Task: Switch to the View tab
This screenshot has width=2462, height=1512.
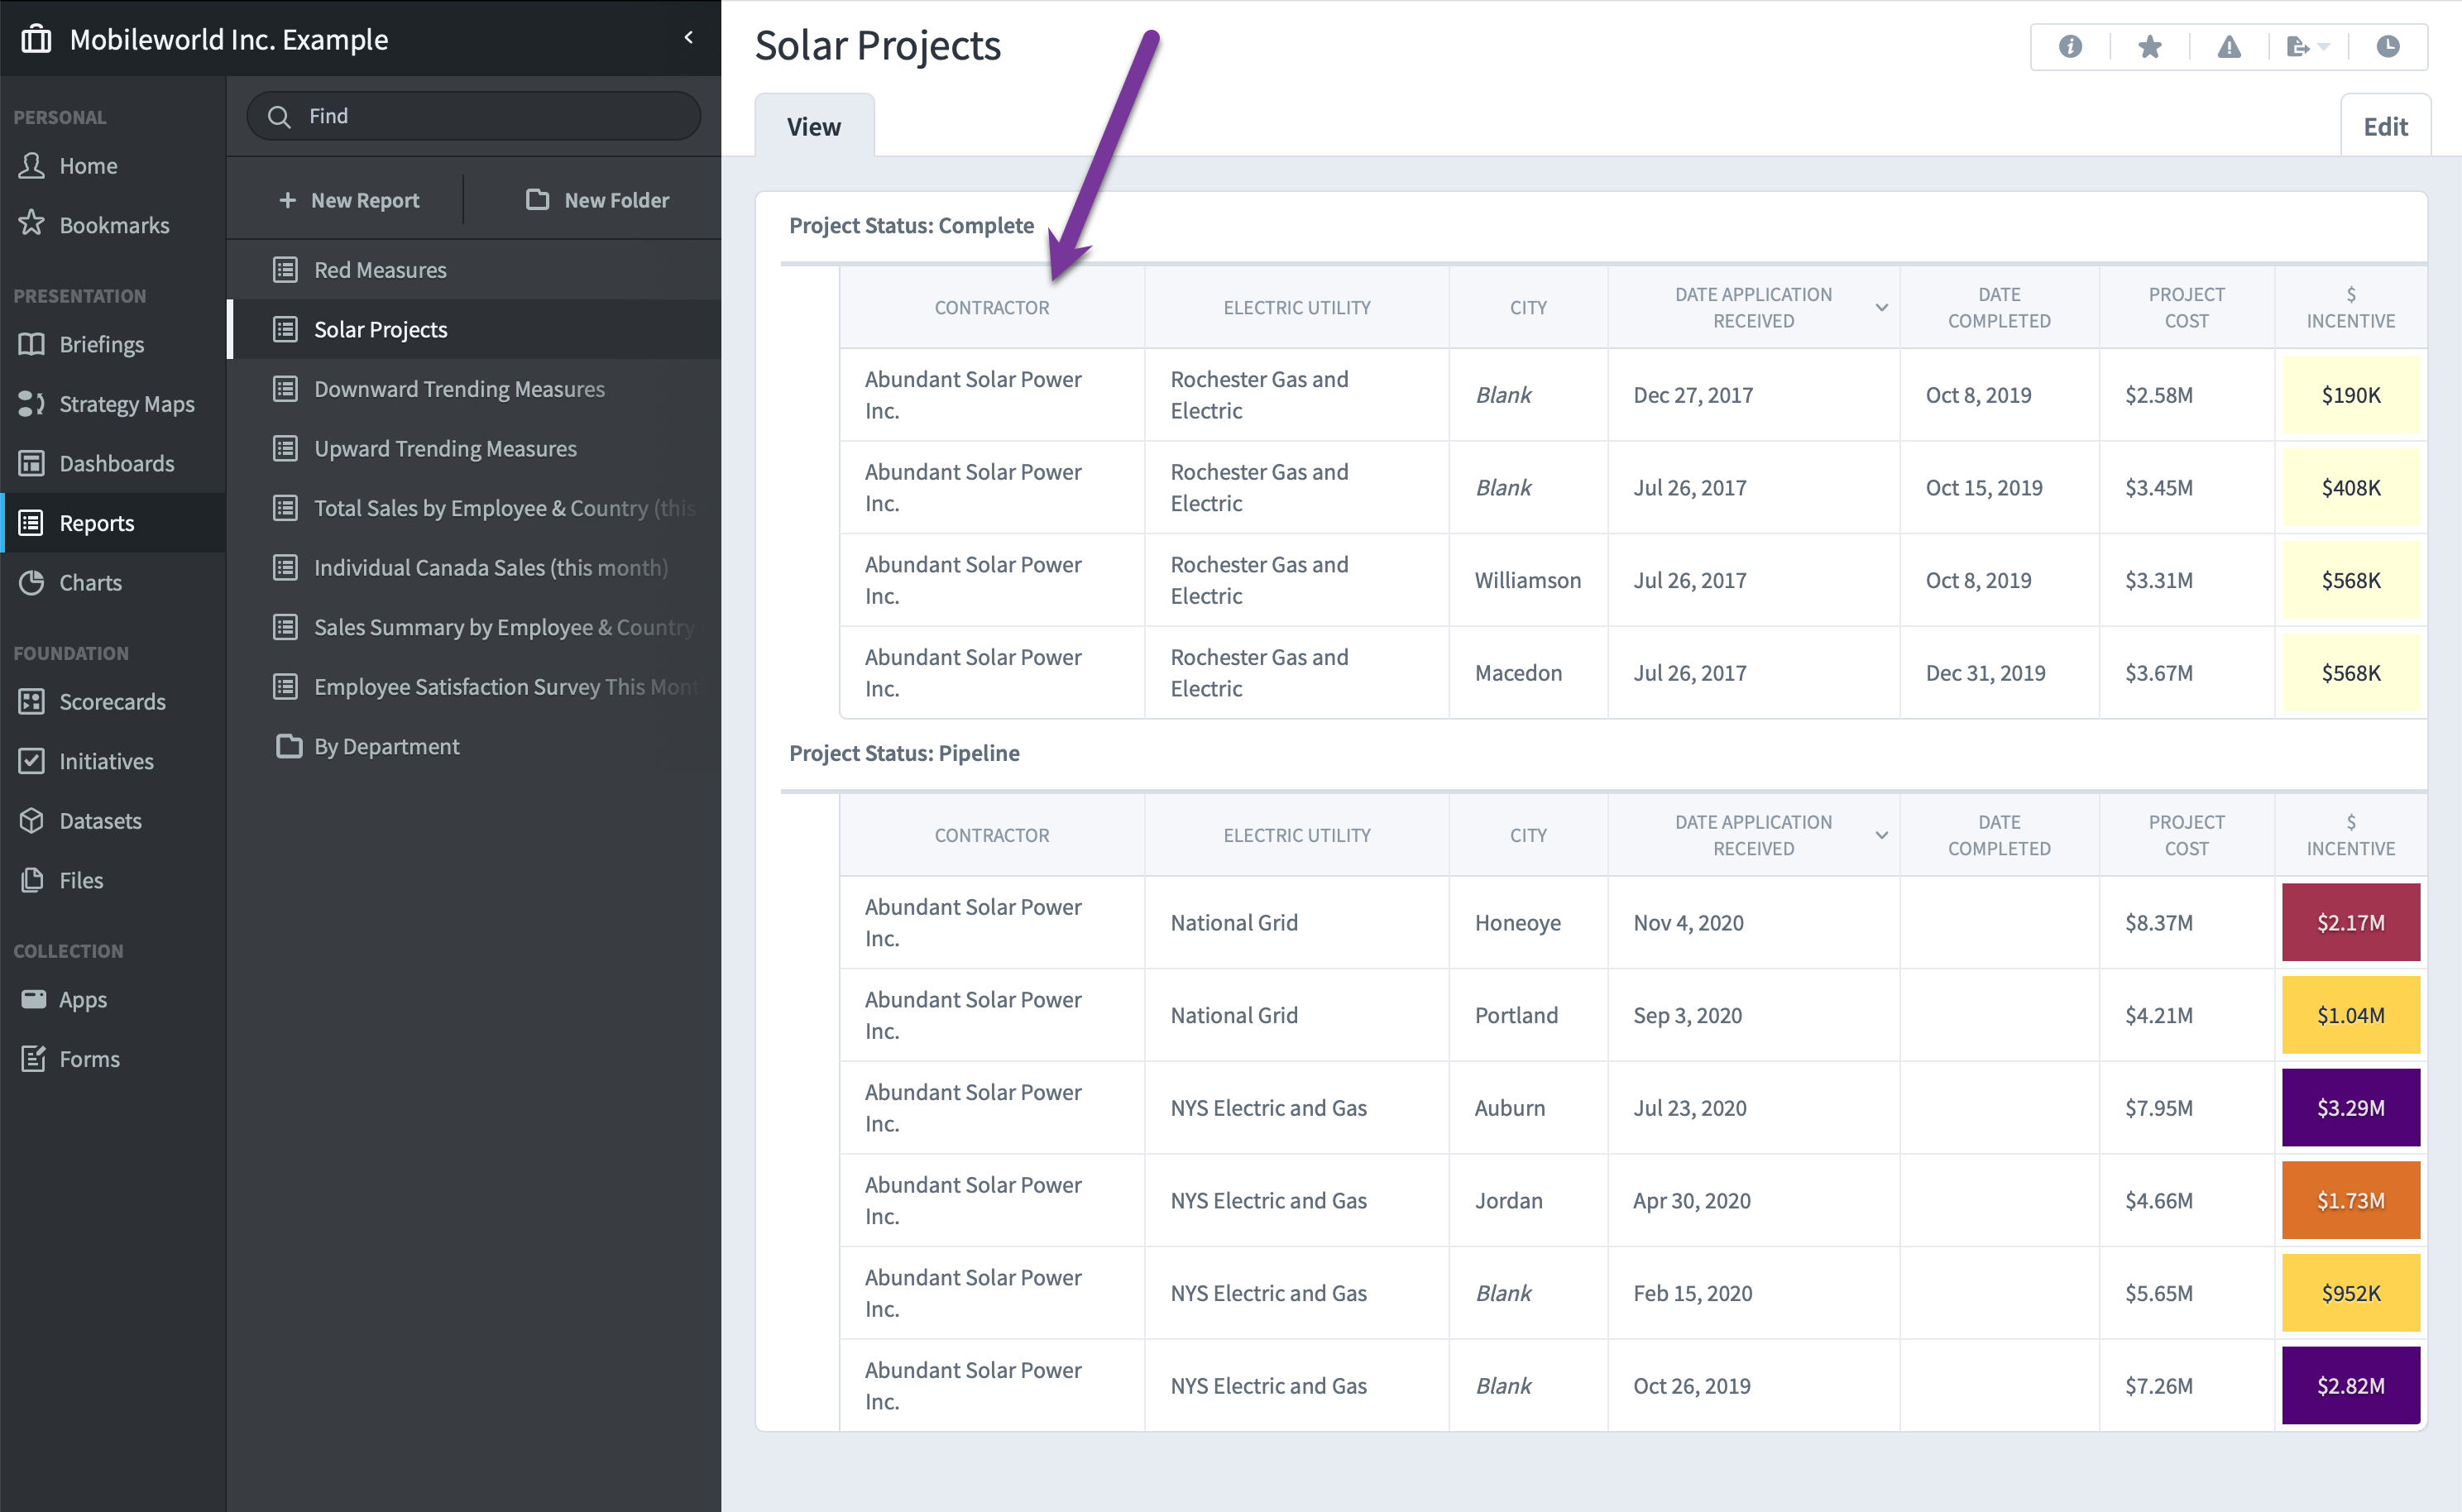Action: pos(814,126)
